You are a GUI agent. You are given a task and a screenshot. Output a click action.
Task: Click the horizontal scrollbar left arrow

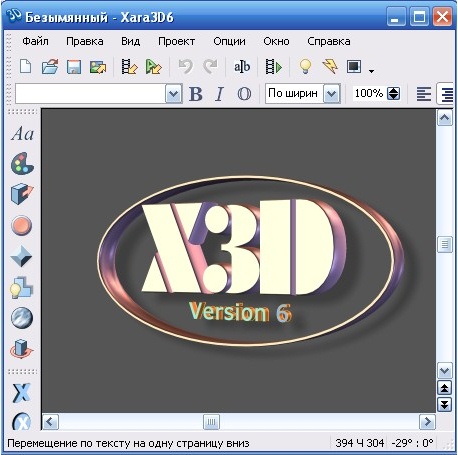click(51, 422)
